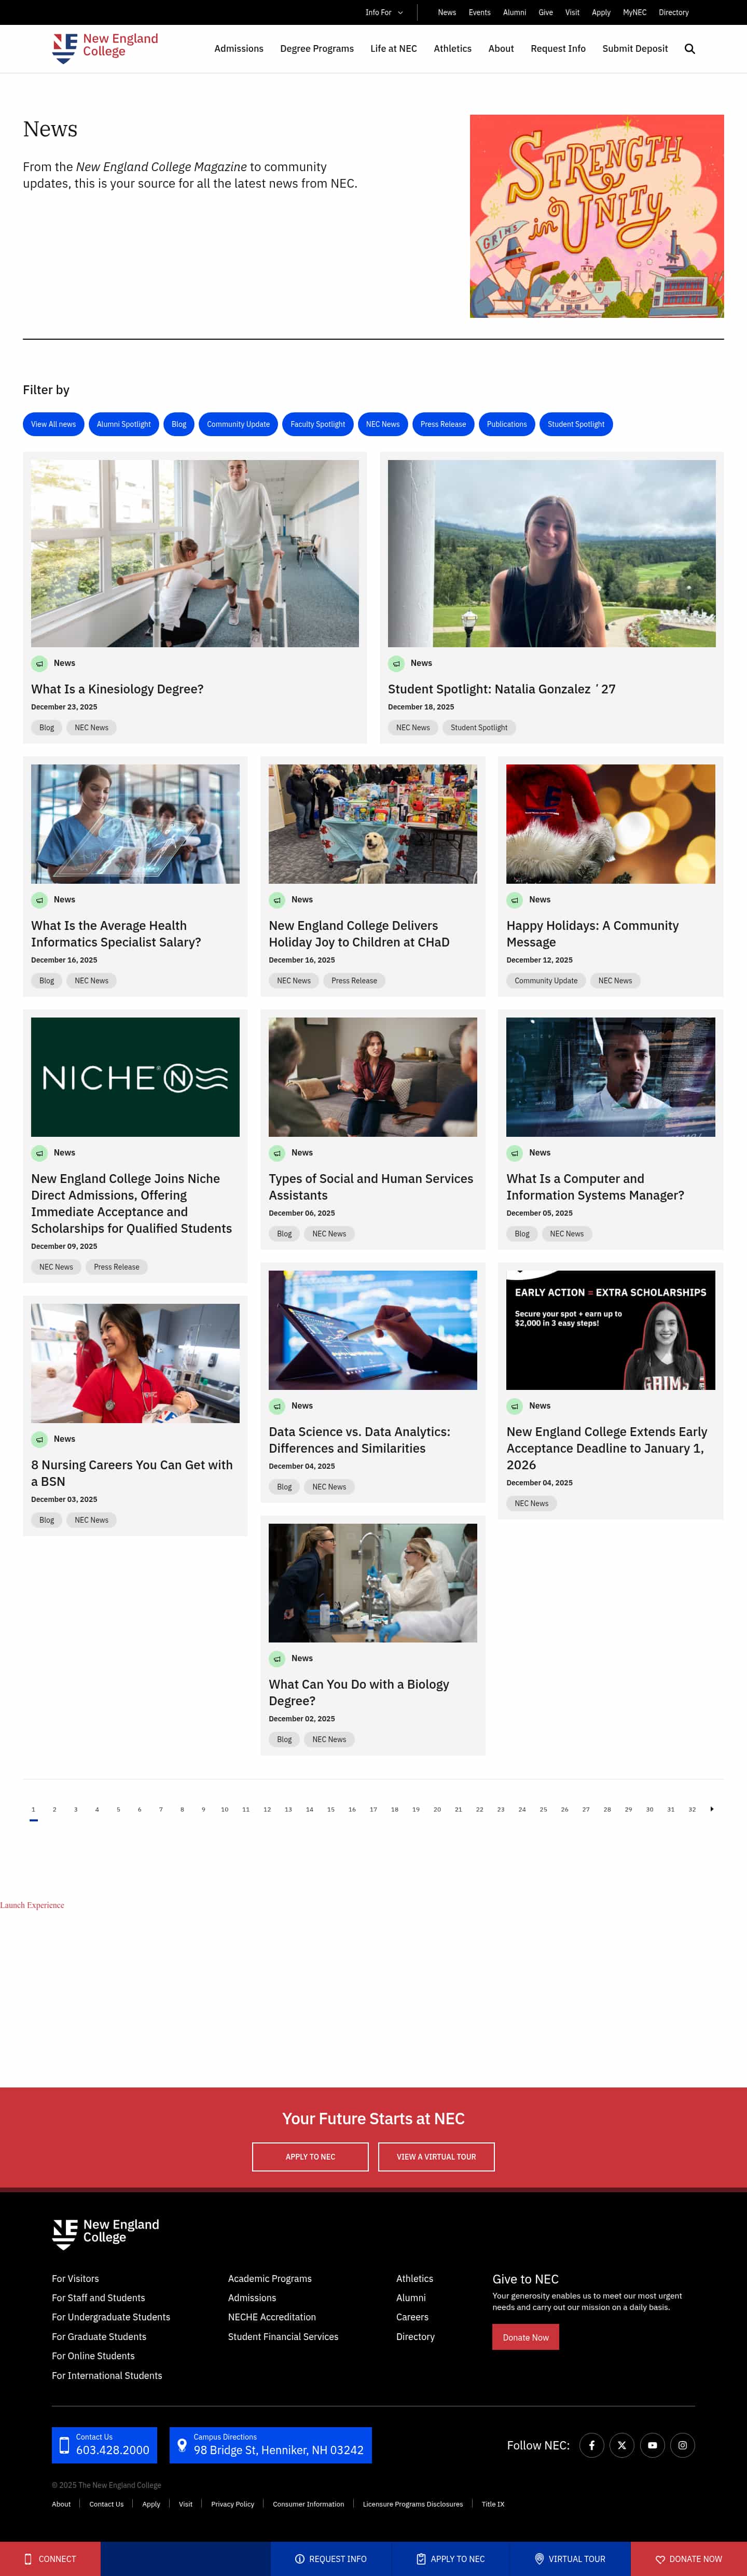This screenshot has height=2576, width=747.
Task: Open the Strength in Unity magazine image
Action: pyautogui.click(x=597, y=216)
